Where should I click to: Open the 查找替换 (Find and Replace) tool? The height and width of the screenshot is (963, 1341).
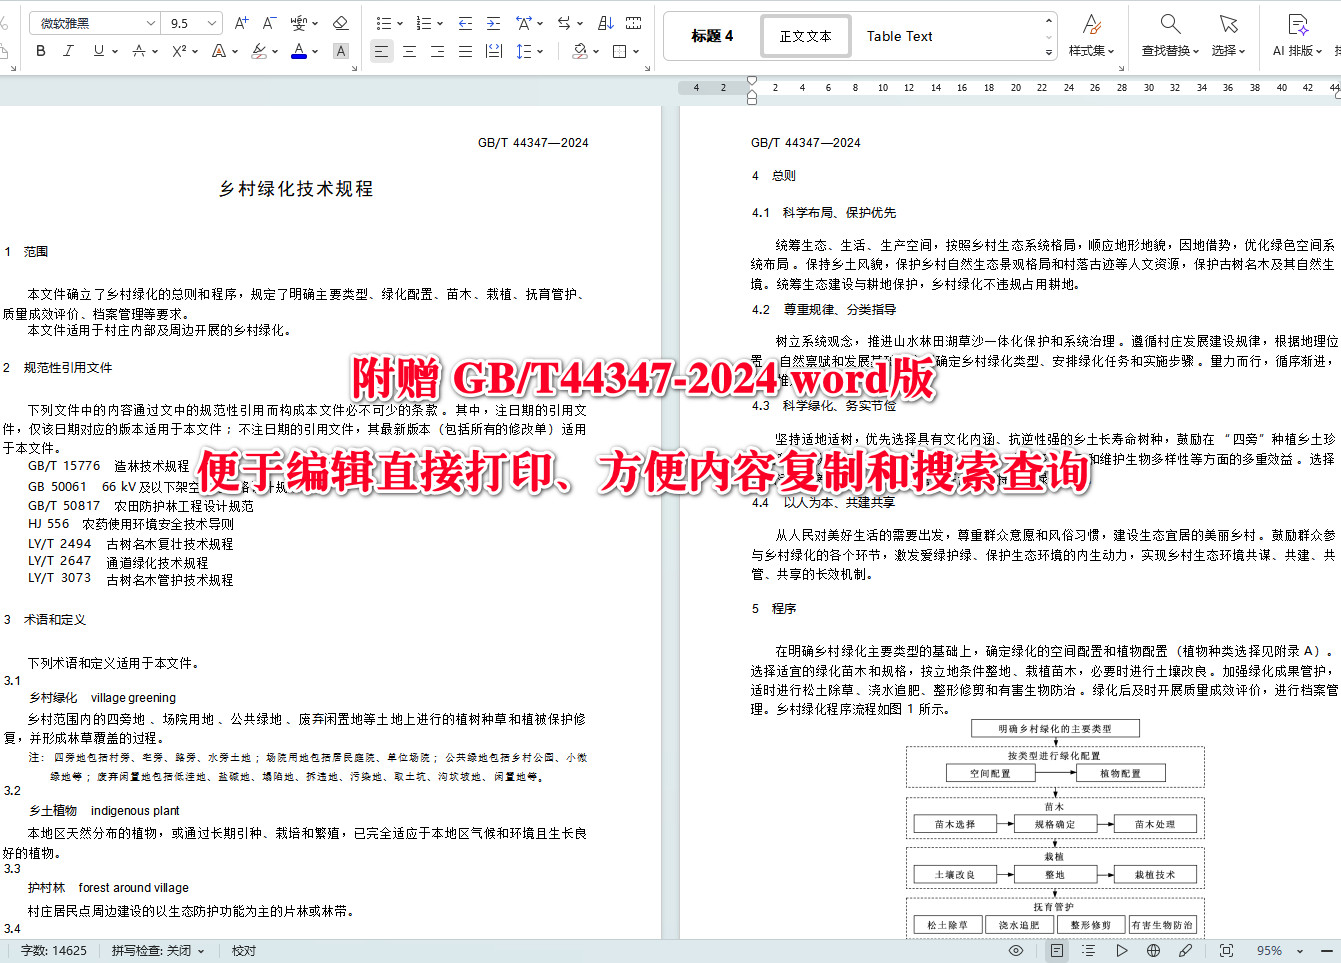[x=1170, y=35]
